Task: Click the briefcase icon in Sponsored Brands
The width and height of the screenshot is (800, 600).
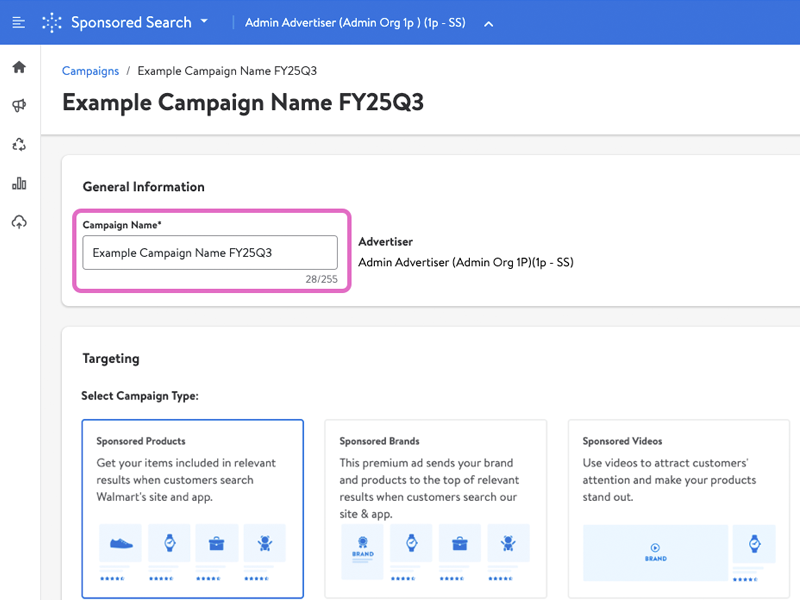Action: point(460,543)
